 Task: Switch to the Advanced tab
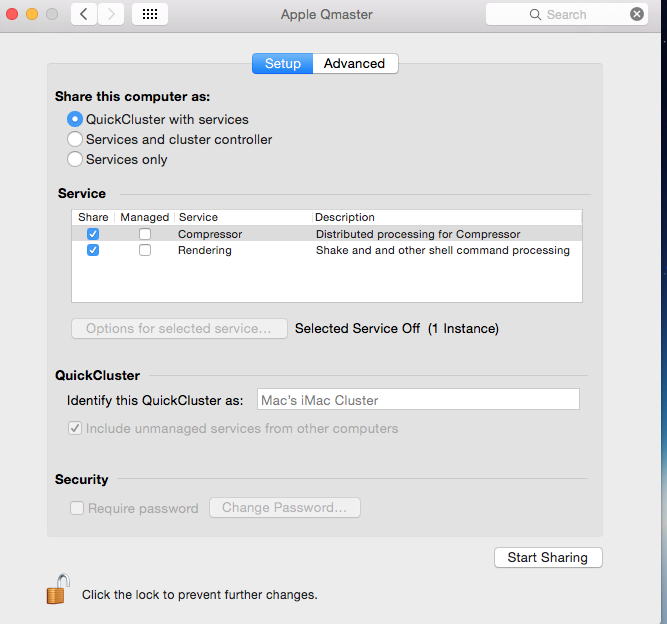pos(355,63)
